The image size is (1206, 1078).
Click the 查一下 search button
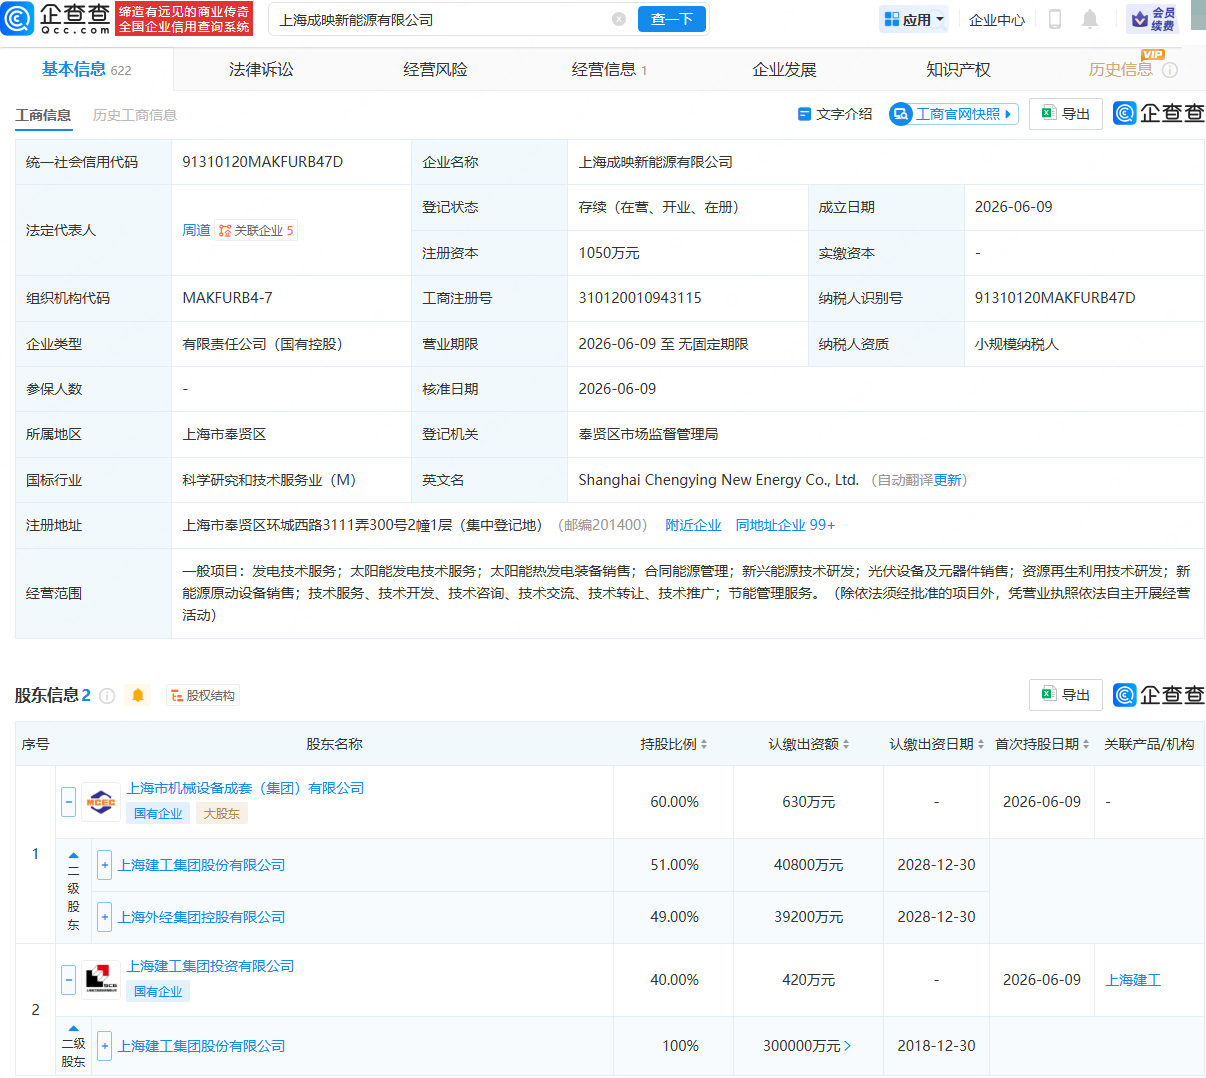point(672,19)
